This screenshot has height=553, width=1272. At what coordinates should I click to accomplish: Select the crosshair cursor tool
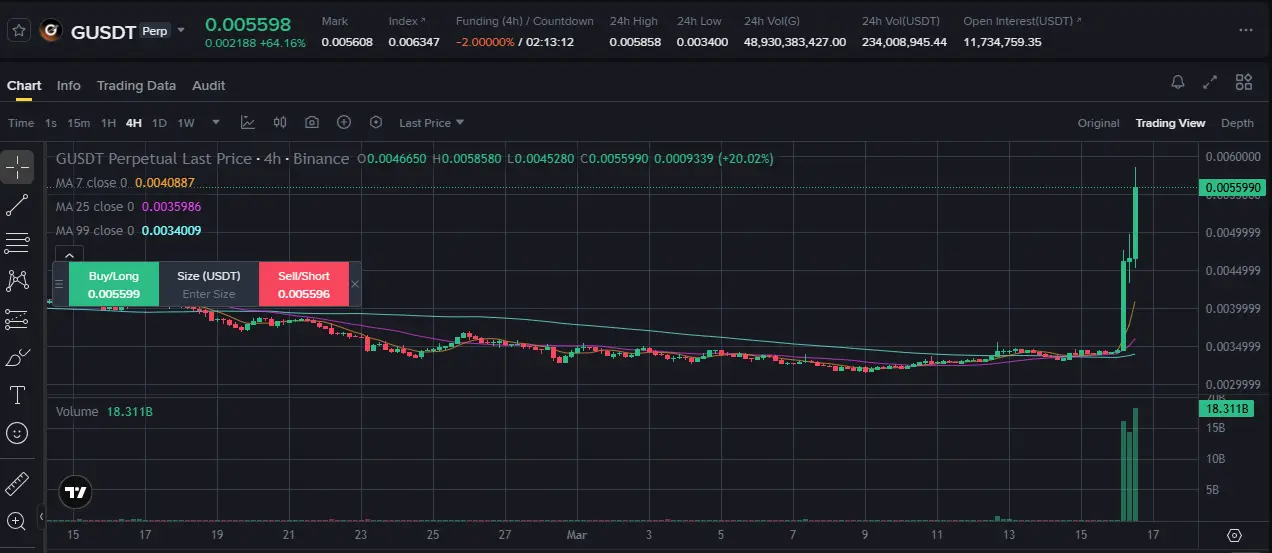[x=17, y=167]
